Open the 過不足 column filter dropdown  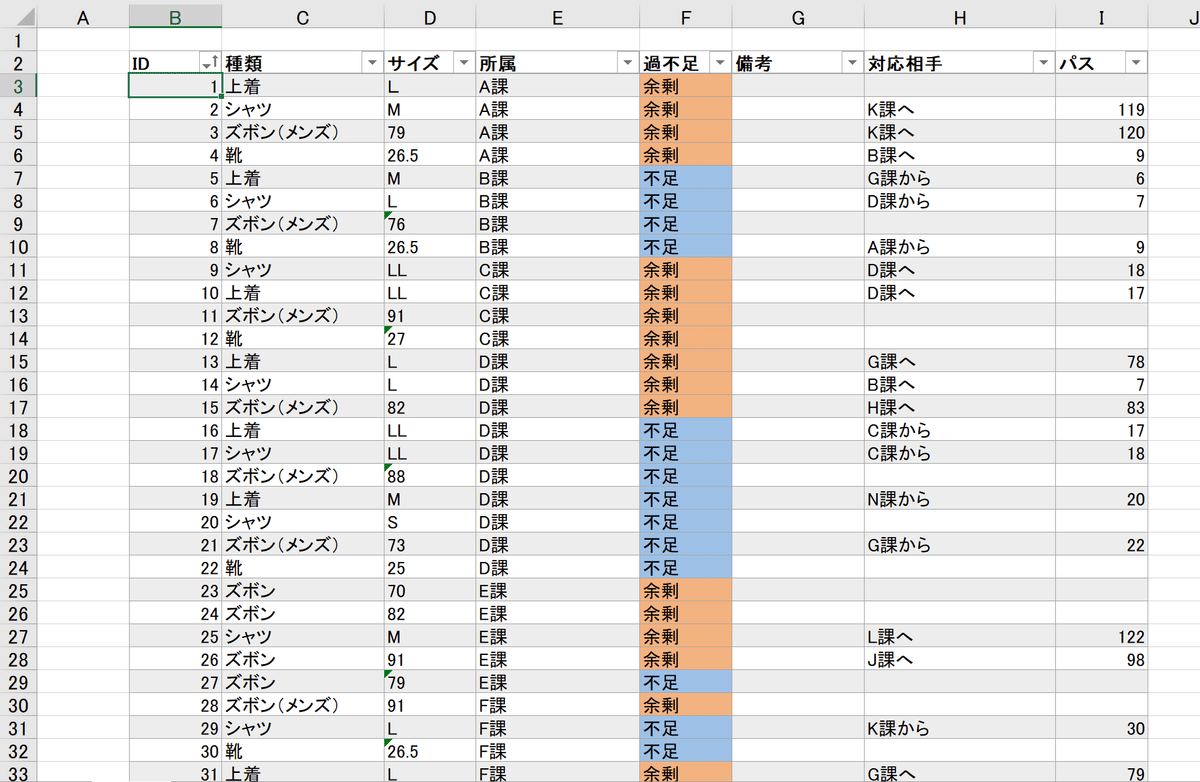coord(720,63)
